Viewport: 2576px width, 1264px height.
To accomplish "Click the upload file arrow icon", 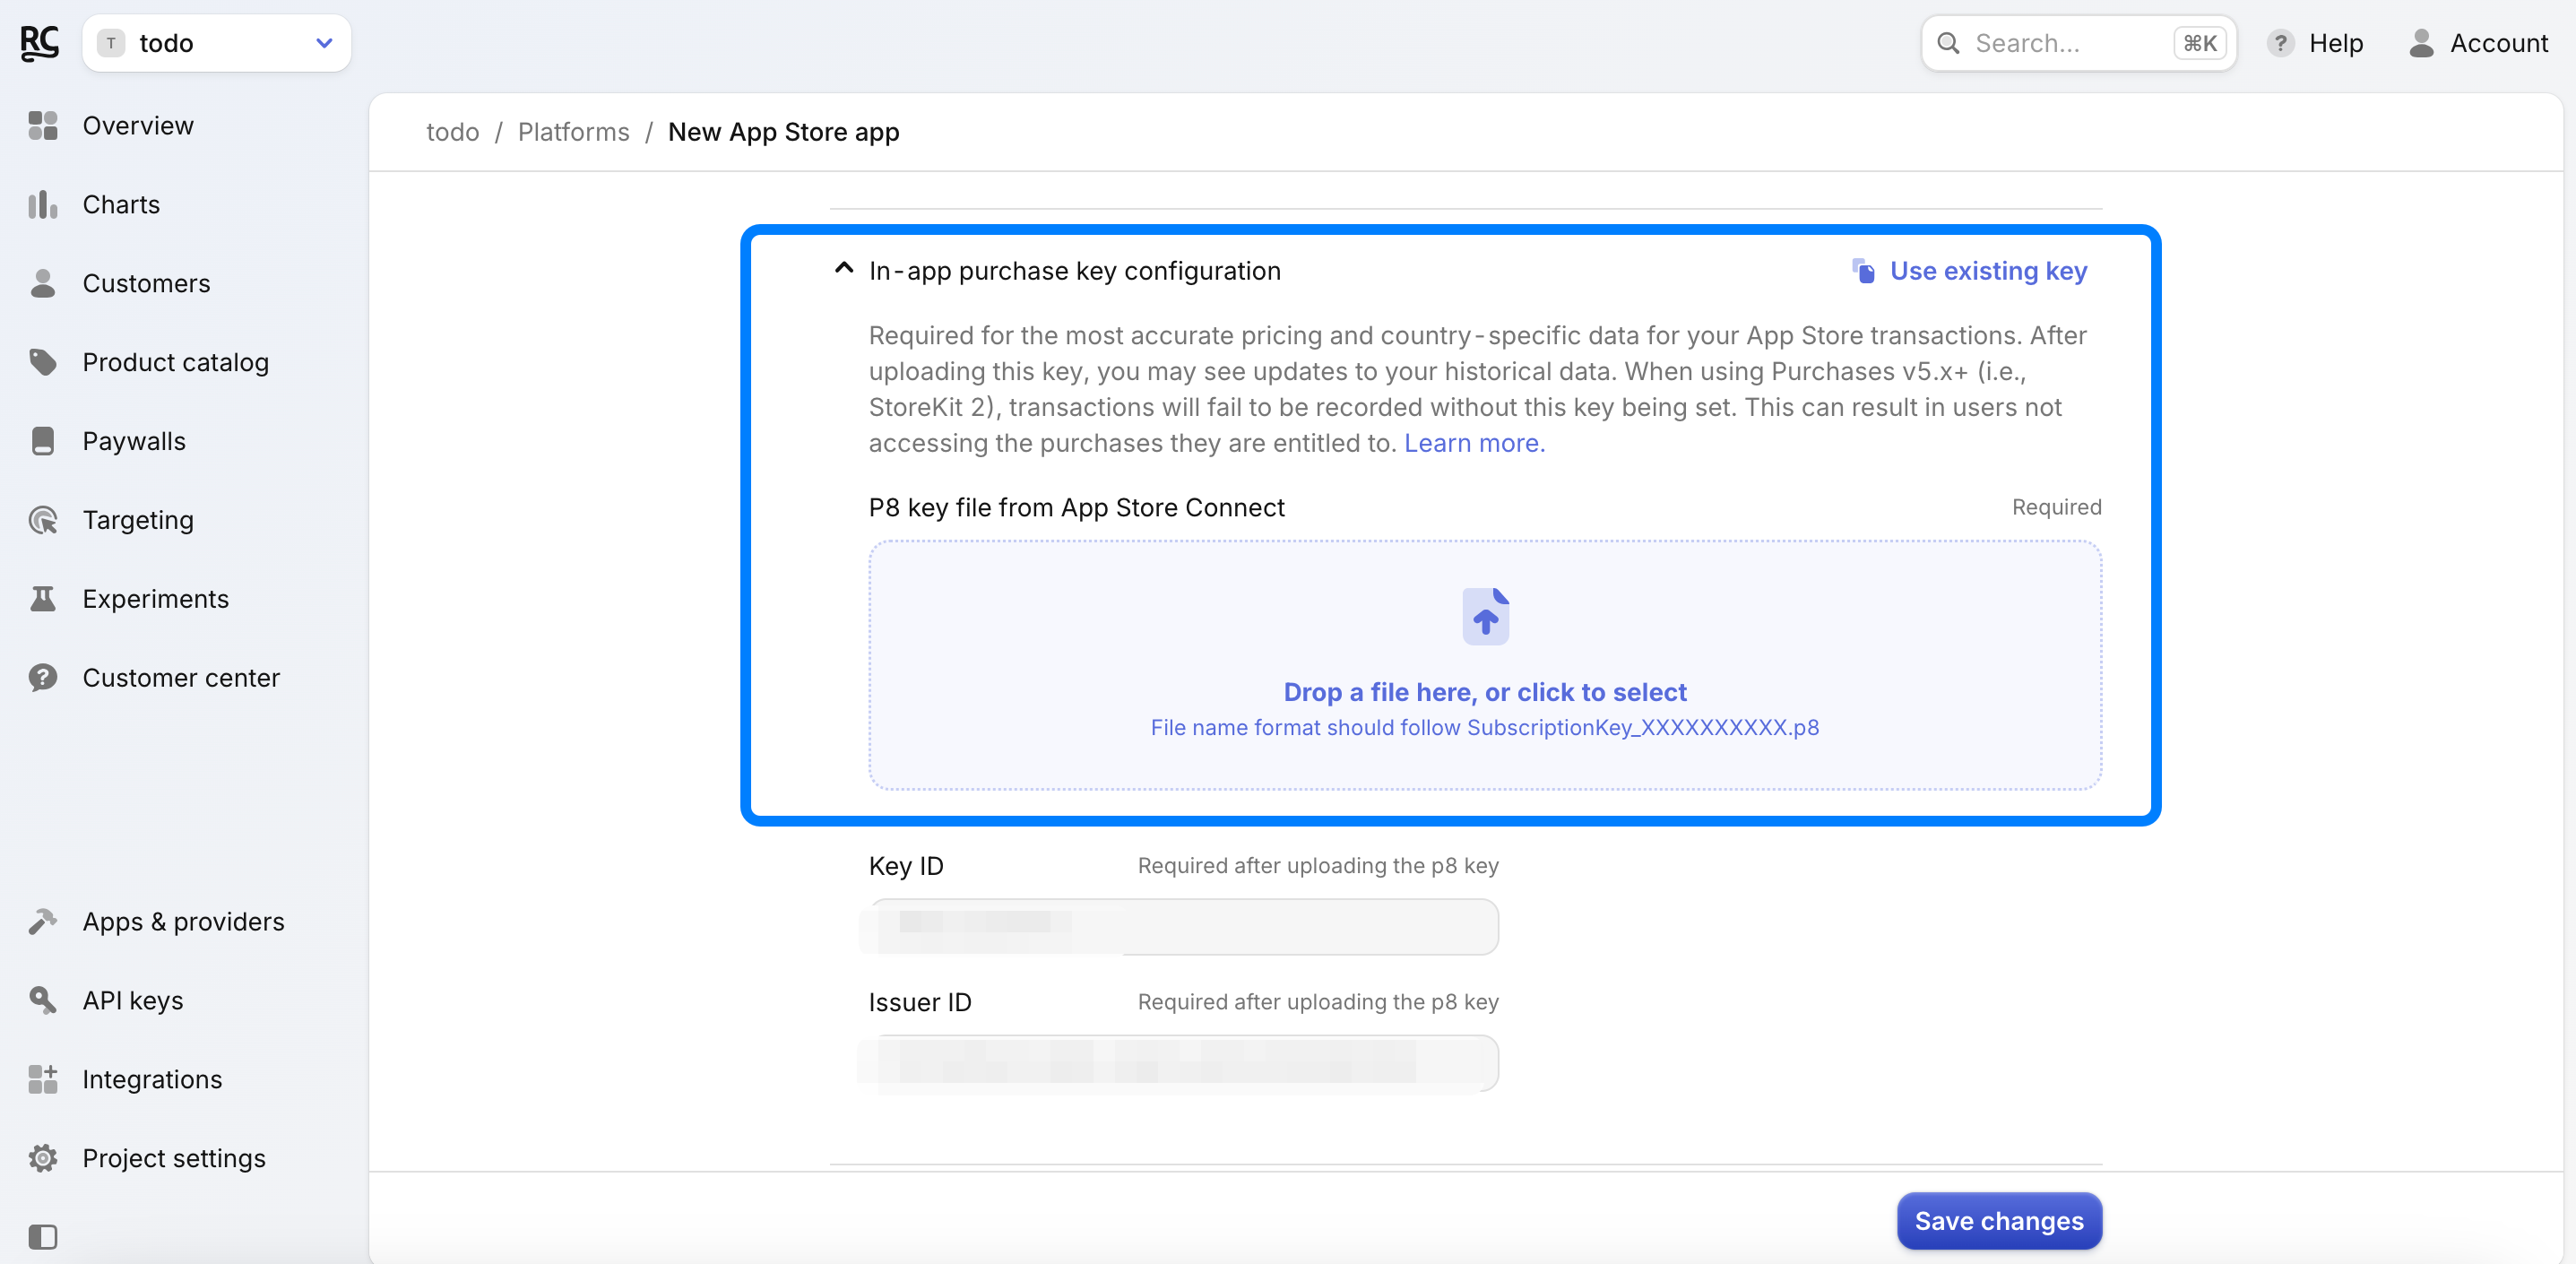I will click(1485, 616).
